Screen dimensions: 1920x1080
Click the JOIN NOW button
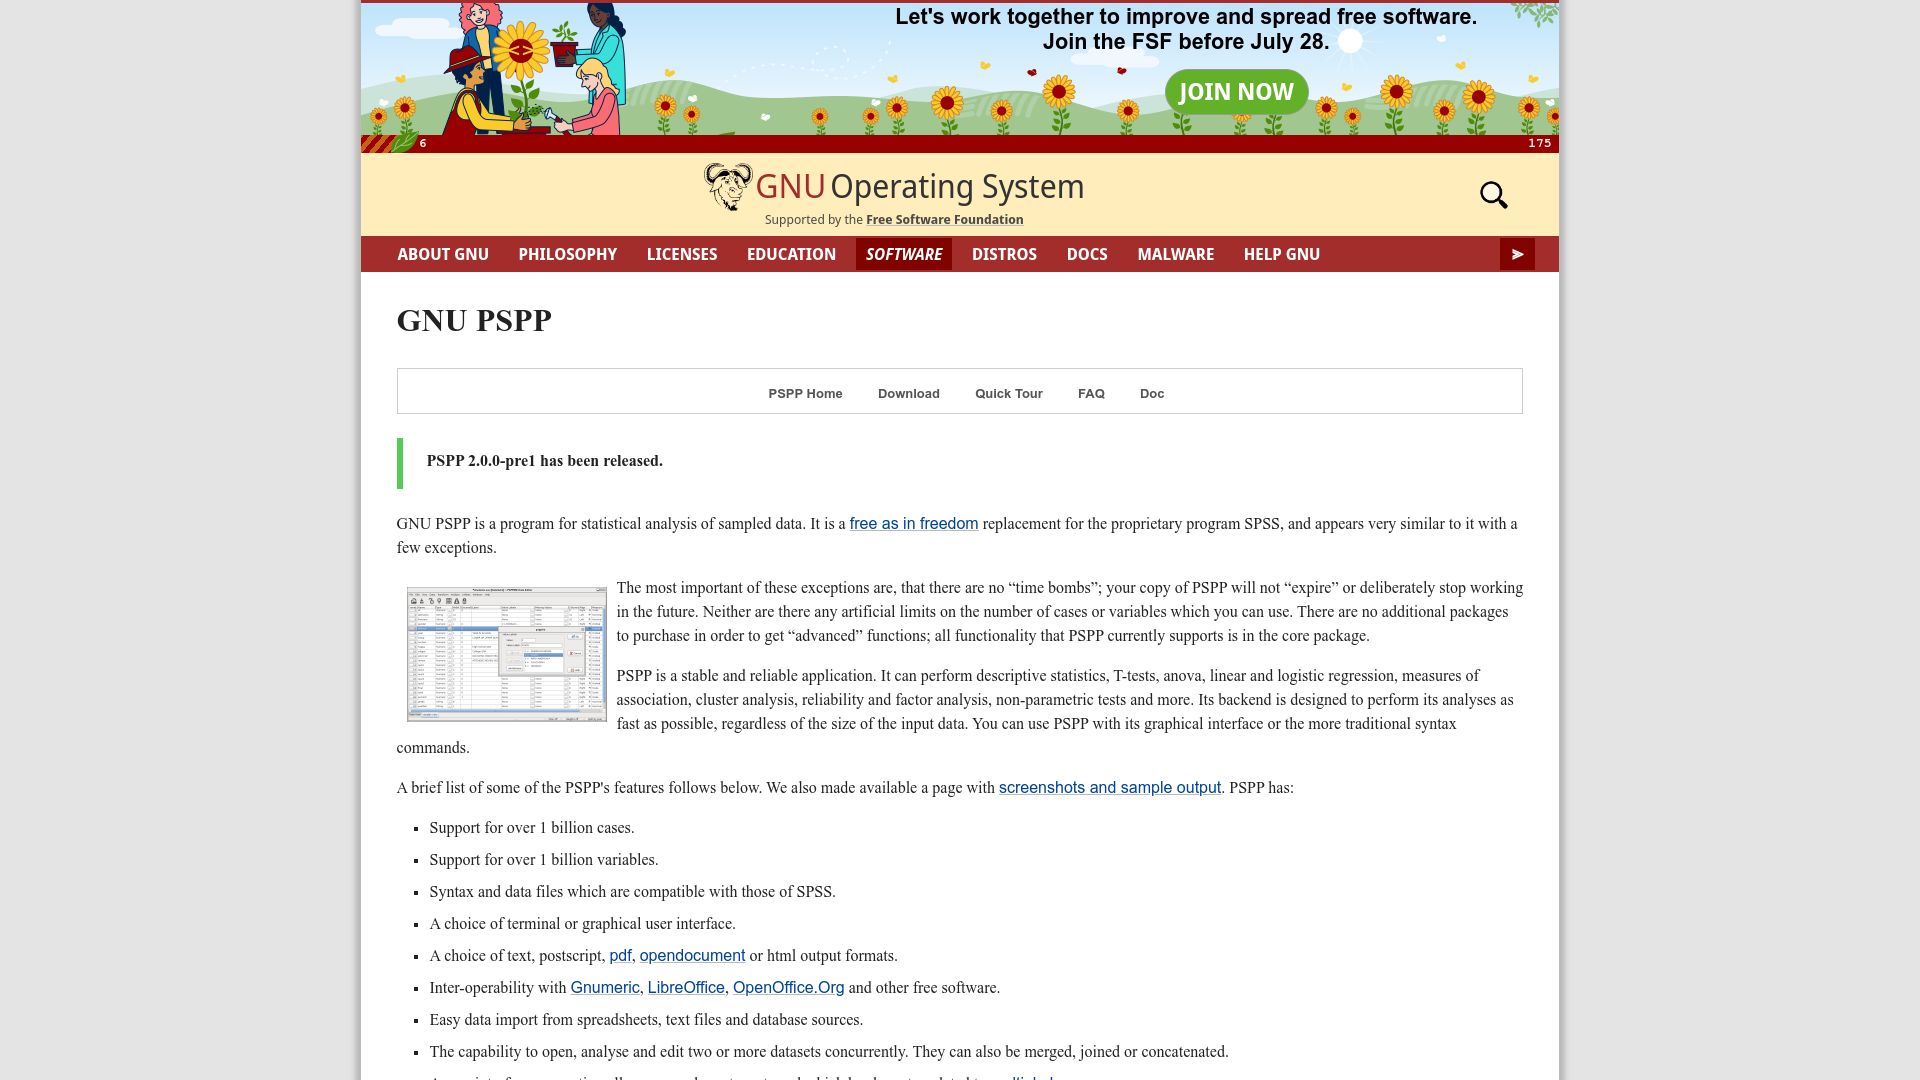1236,92
